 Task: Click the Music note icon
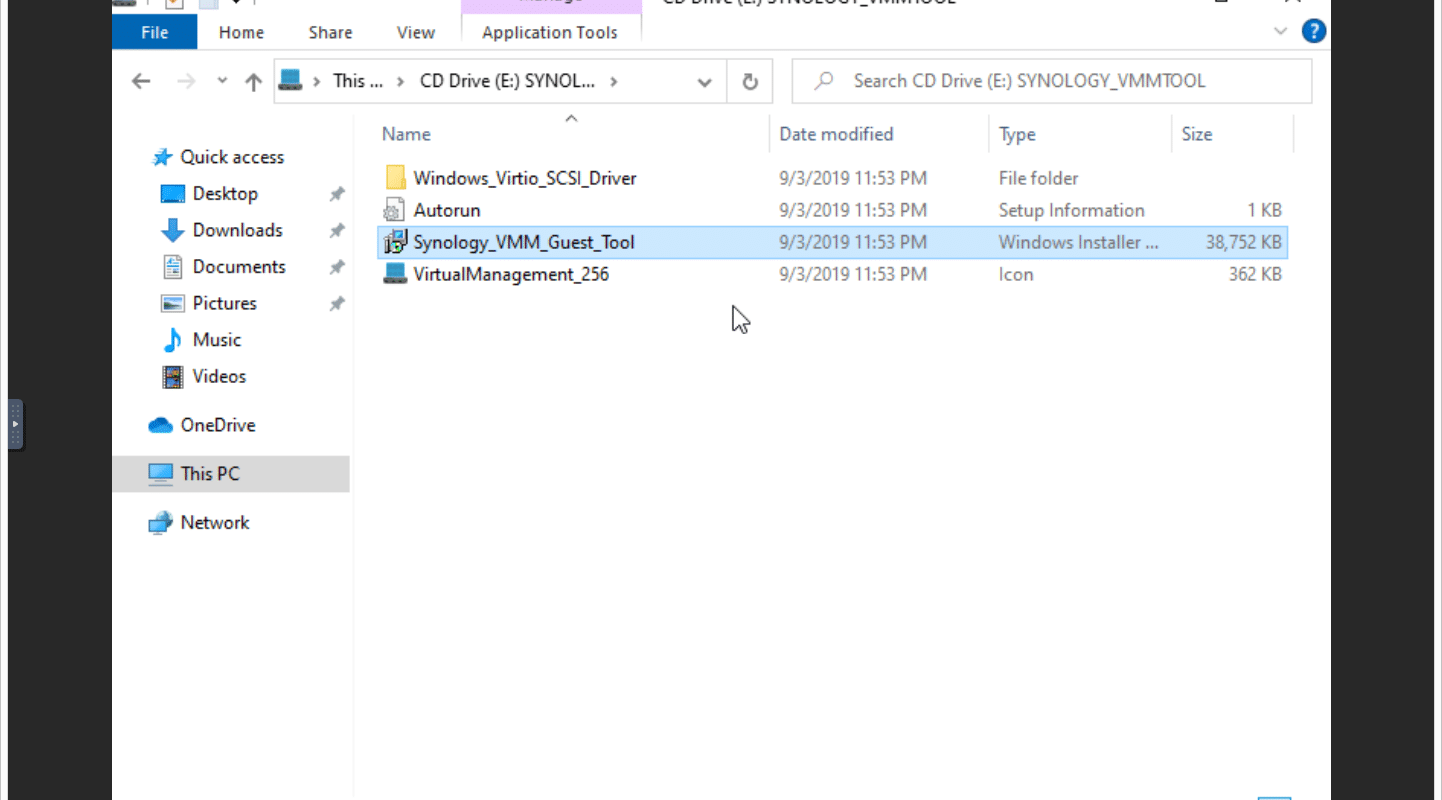pyautogui.click(x=173, y=340)
